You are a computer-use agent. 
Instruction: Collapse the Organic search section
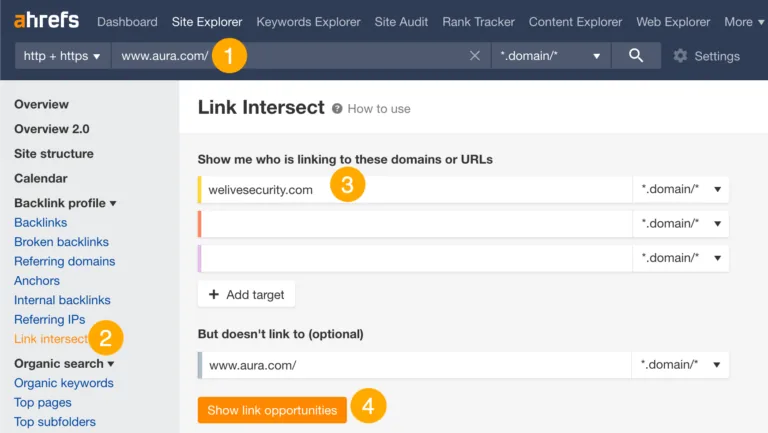click(x=64, y=364)
